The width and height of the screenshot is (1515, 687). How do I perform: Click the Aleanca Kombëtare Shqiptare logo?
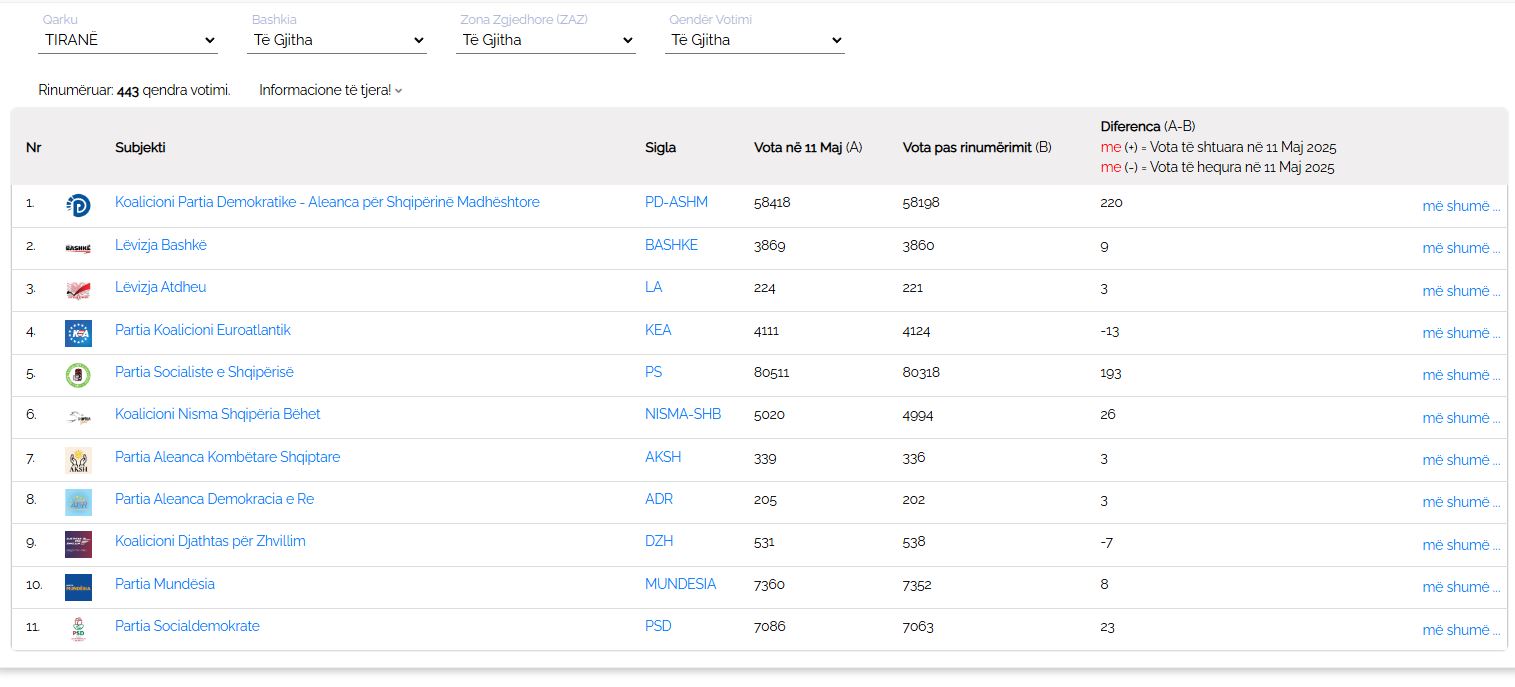click(x=78, y=460)
